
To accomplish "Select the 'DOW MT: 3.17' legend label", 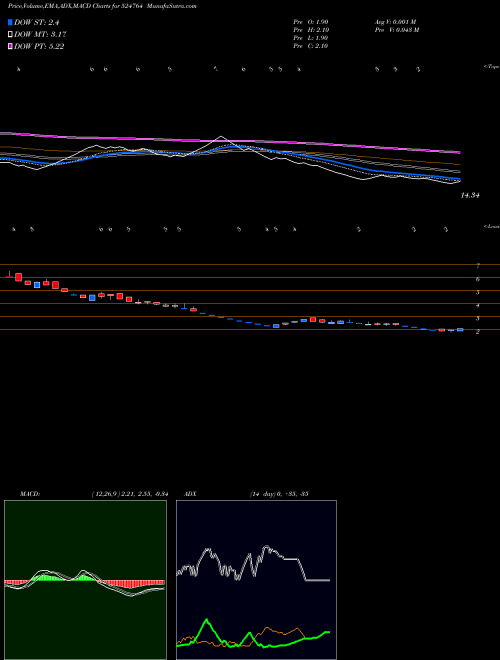I will tap(40, 34).
